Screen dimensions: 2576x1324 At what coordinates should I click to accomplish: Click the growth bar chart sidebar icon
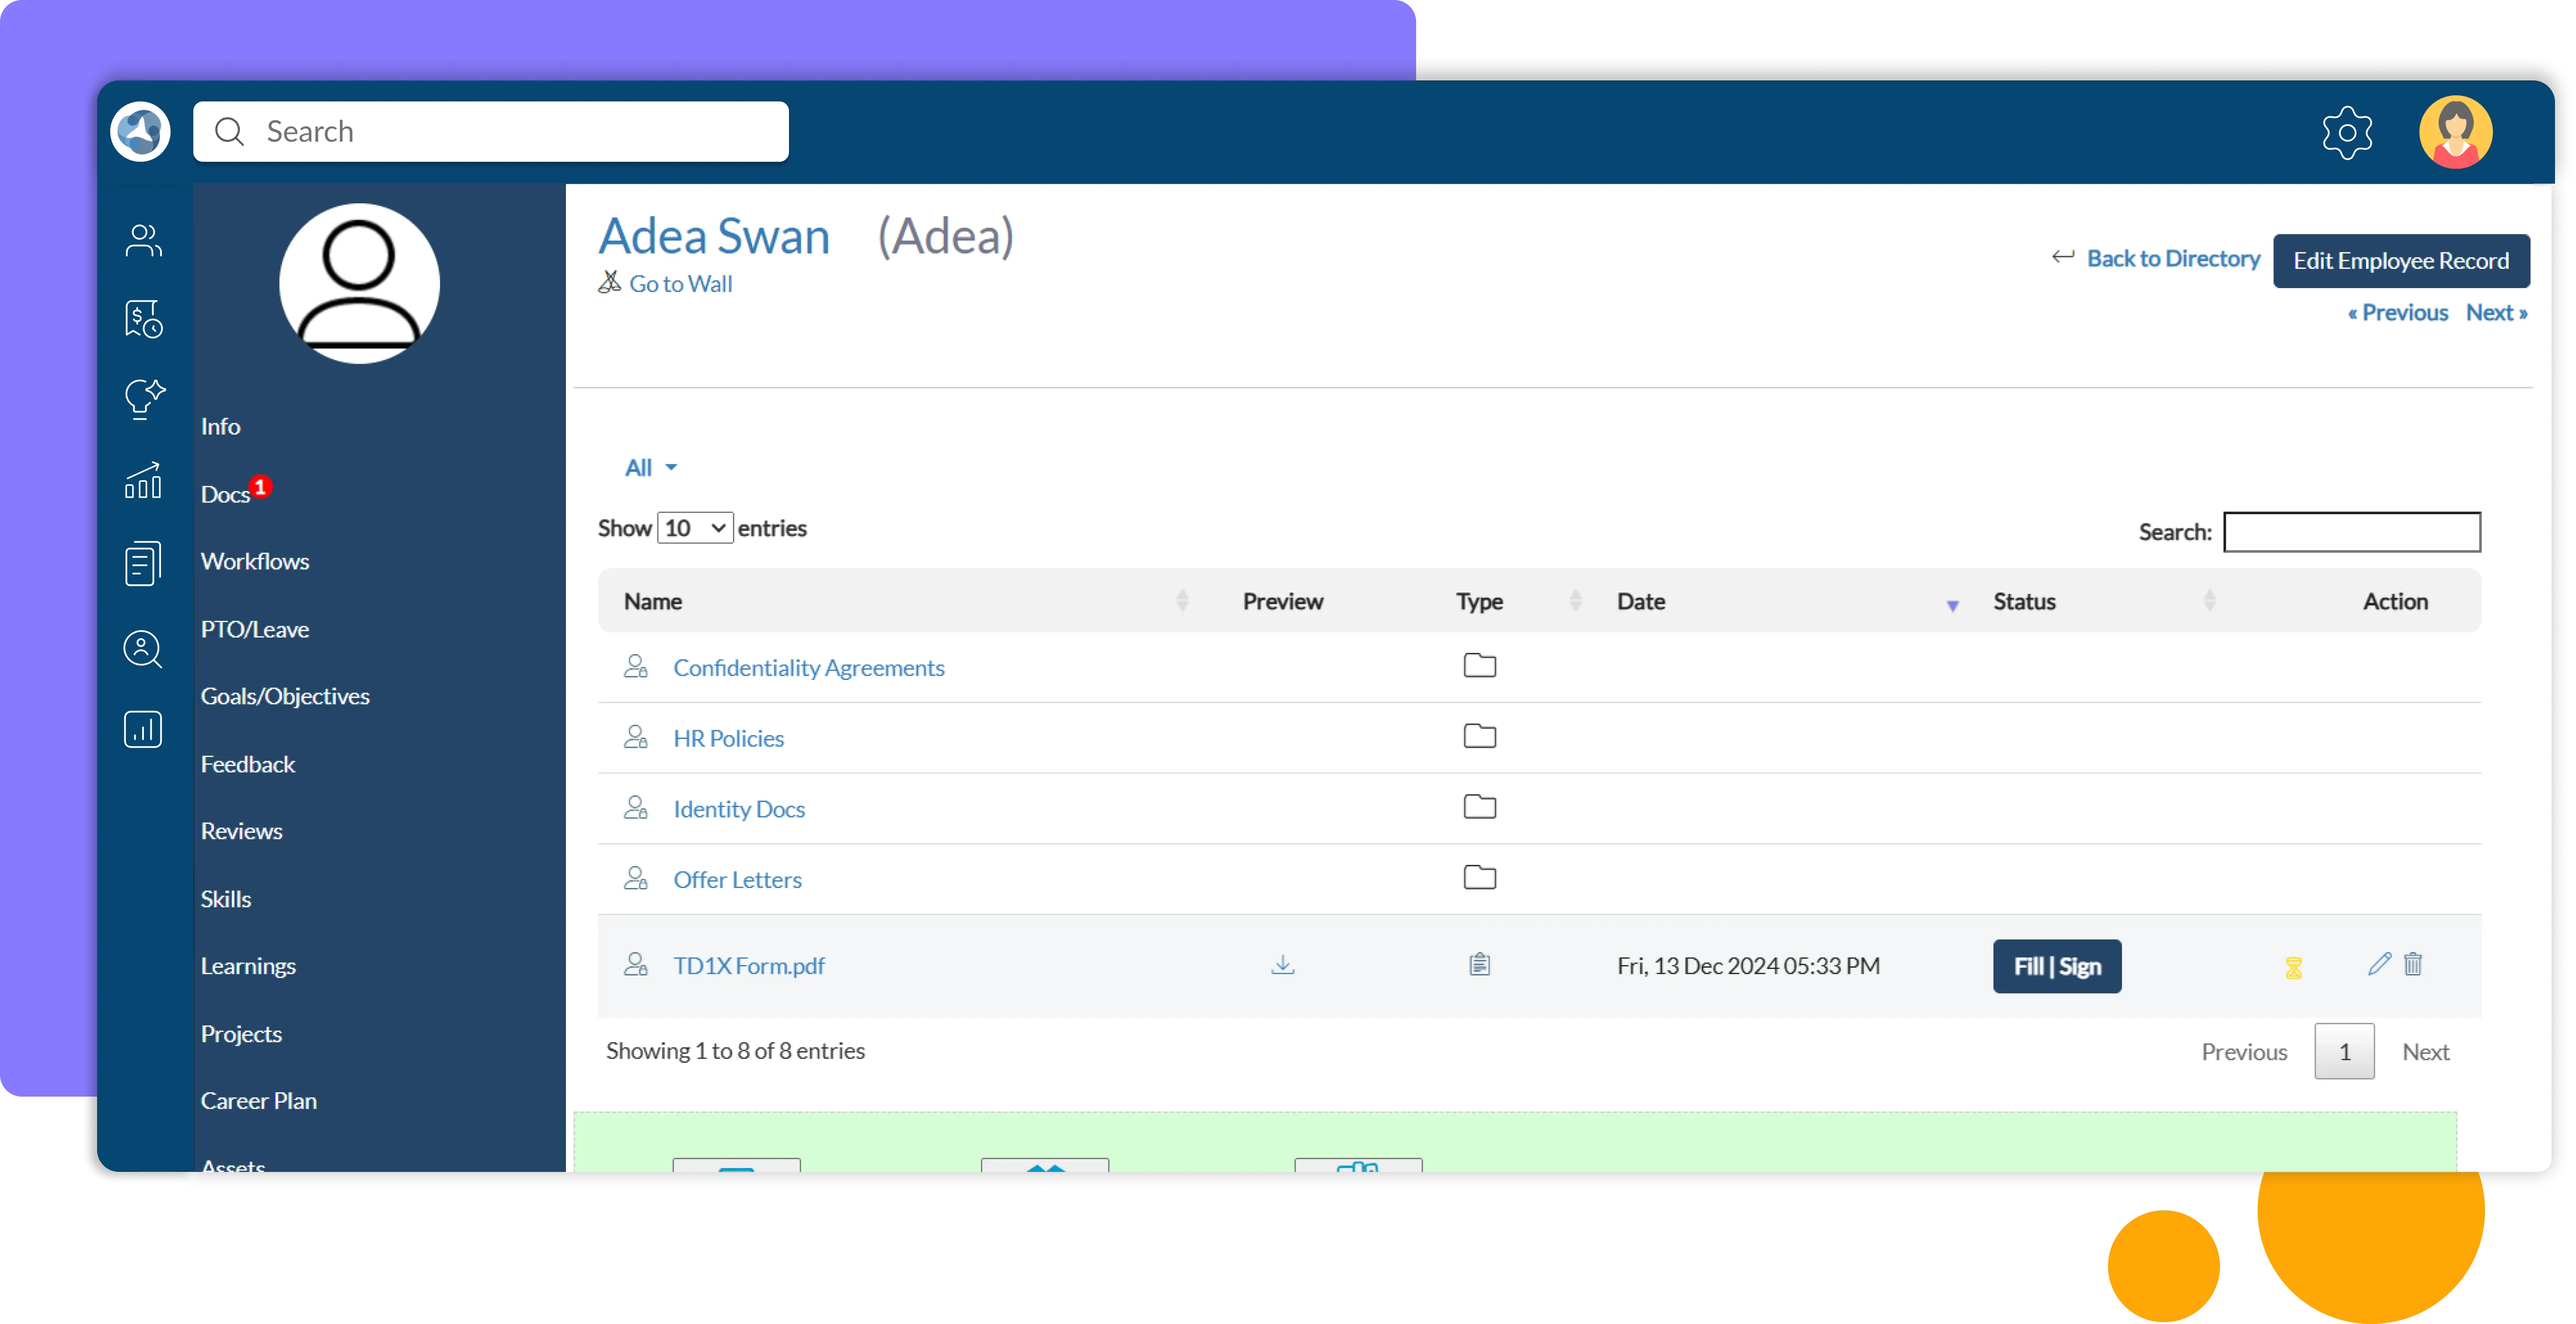tap(143, 481)
